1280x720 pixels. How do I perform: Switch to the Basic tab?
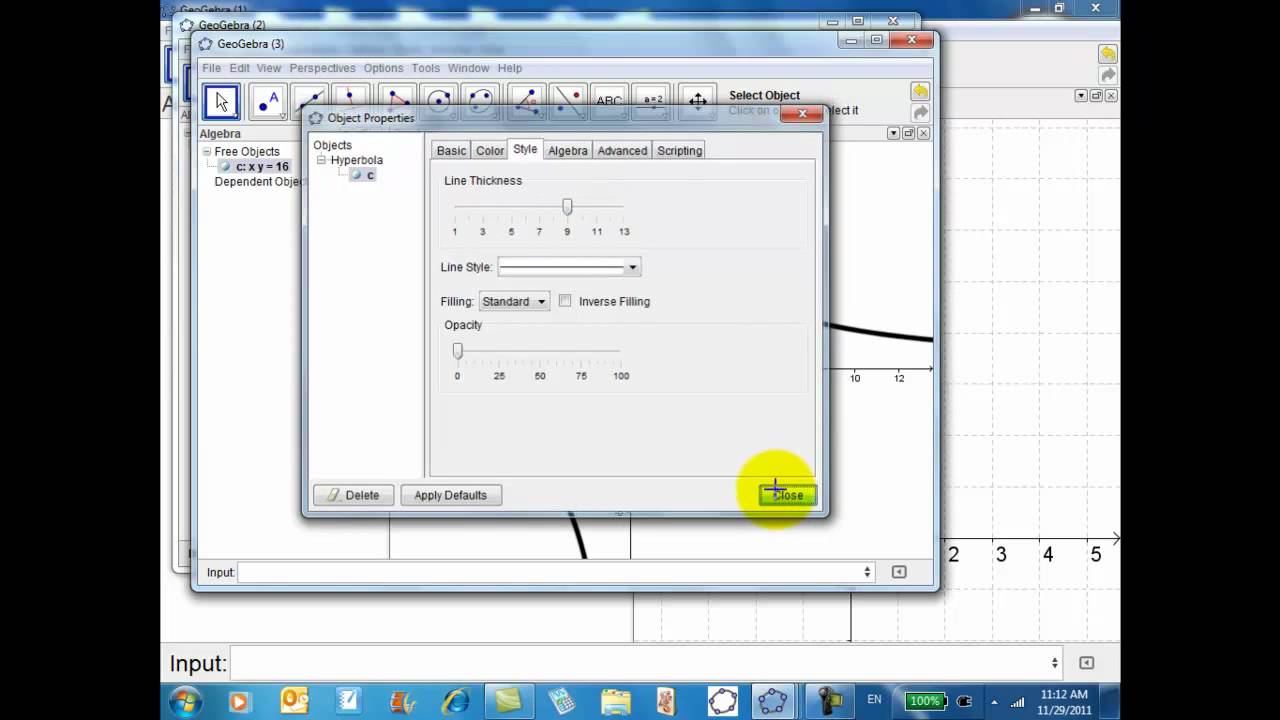[x=451, y=150]
